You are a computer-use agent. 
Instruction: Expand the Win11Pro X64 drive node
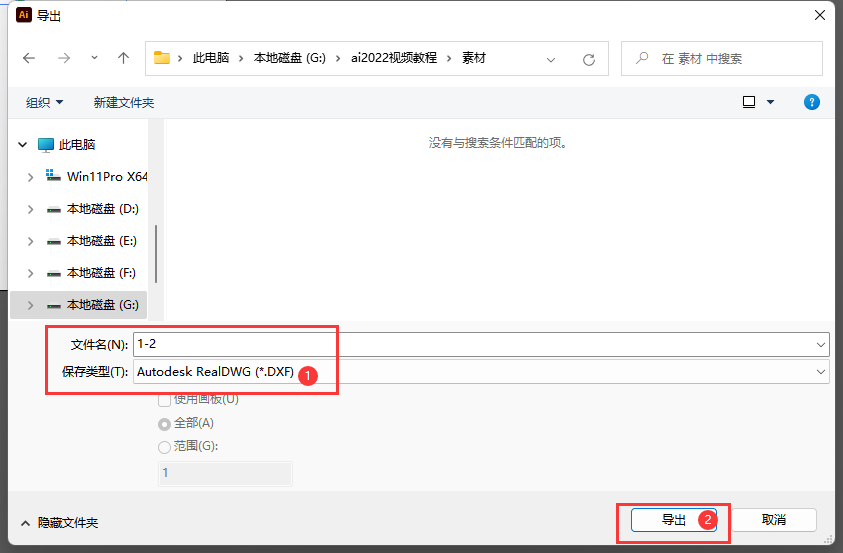(31, 177)
